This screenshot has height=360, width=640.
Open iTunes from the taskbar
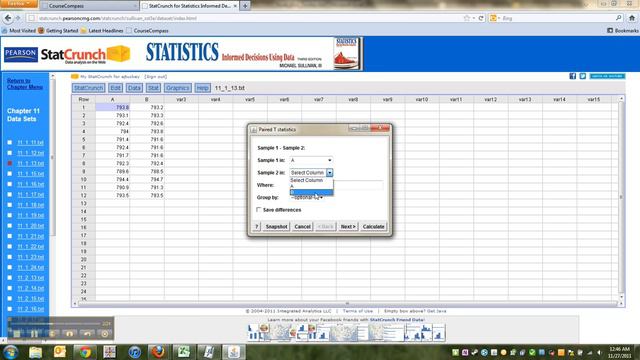click(x=134, y=352)
